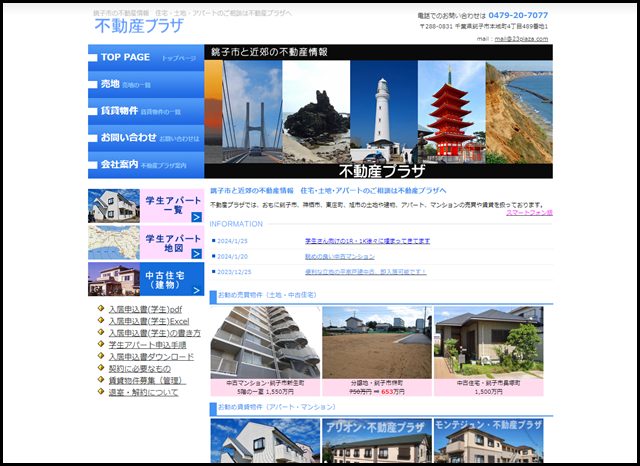Open the お問い合わせ contact menu item

[x=146, y=138]
